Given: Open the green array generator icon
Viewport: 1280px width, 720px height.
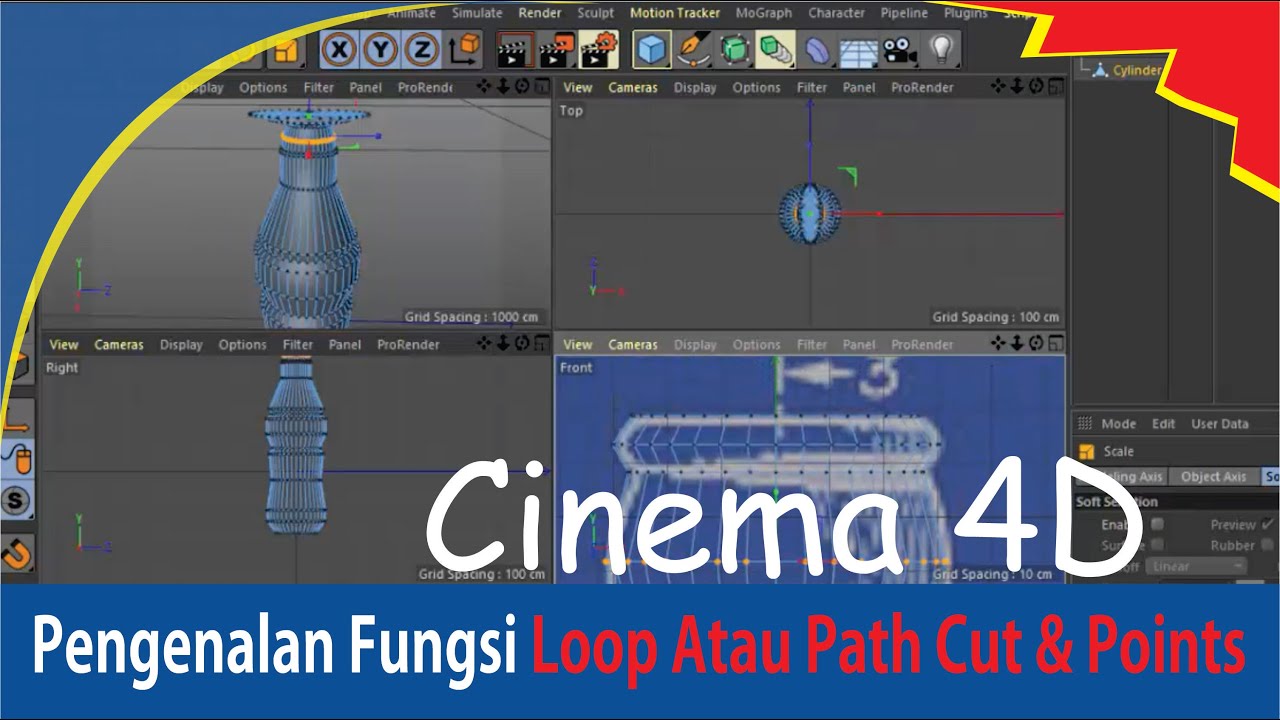Looking at the screenshot, I should [x=775, y=49].
